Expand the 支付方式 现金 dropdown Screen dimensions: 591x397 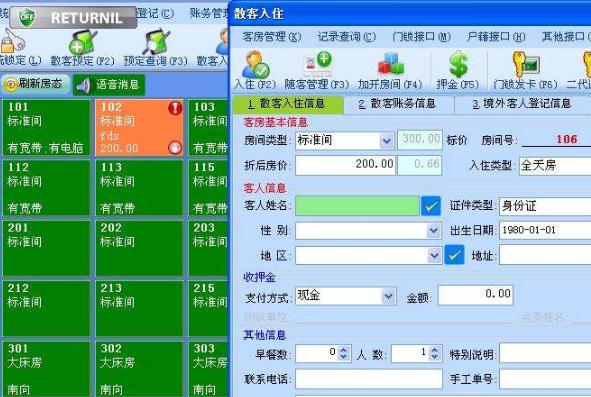pyautogui.click(x=388, y=296)
